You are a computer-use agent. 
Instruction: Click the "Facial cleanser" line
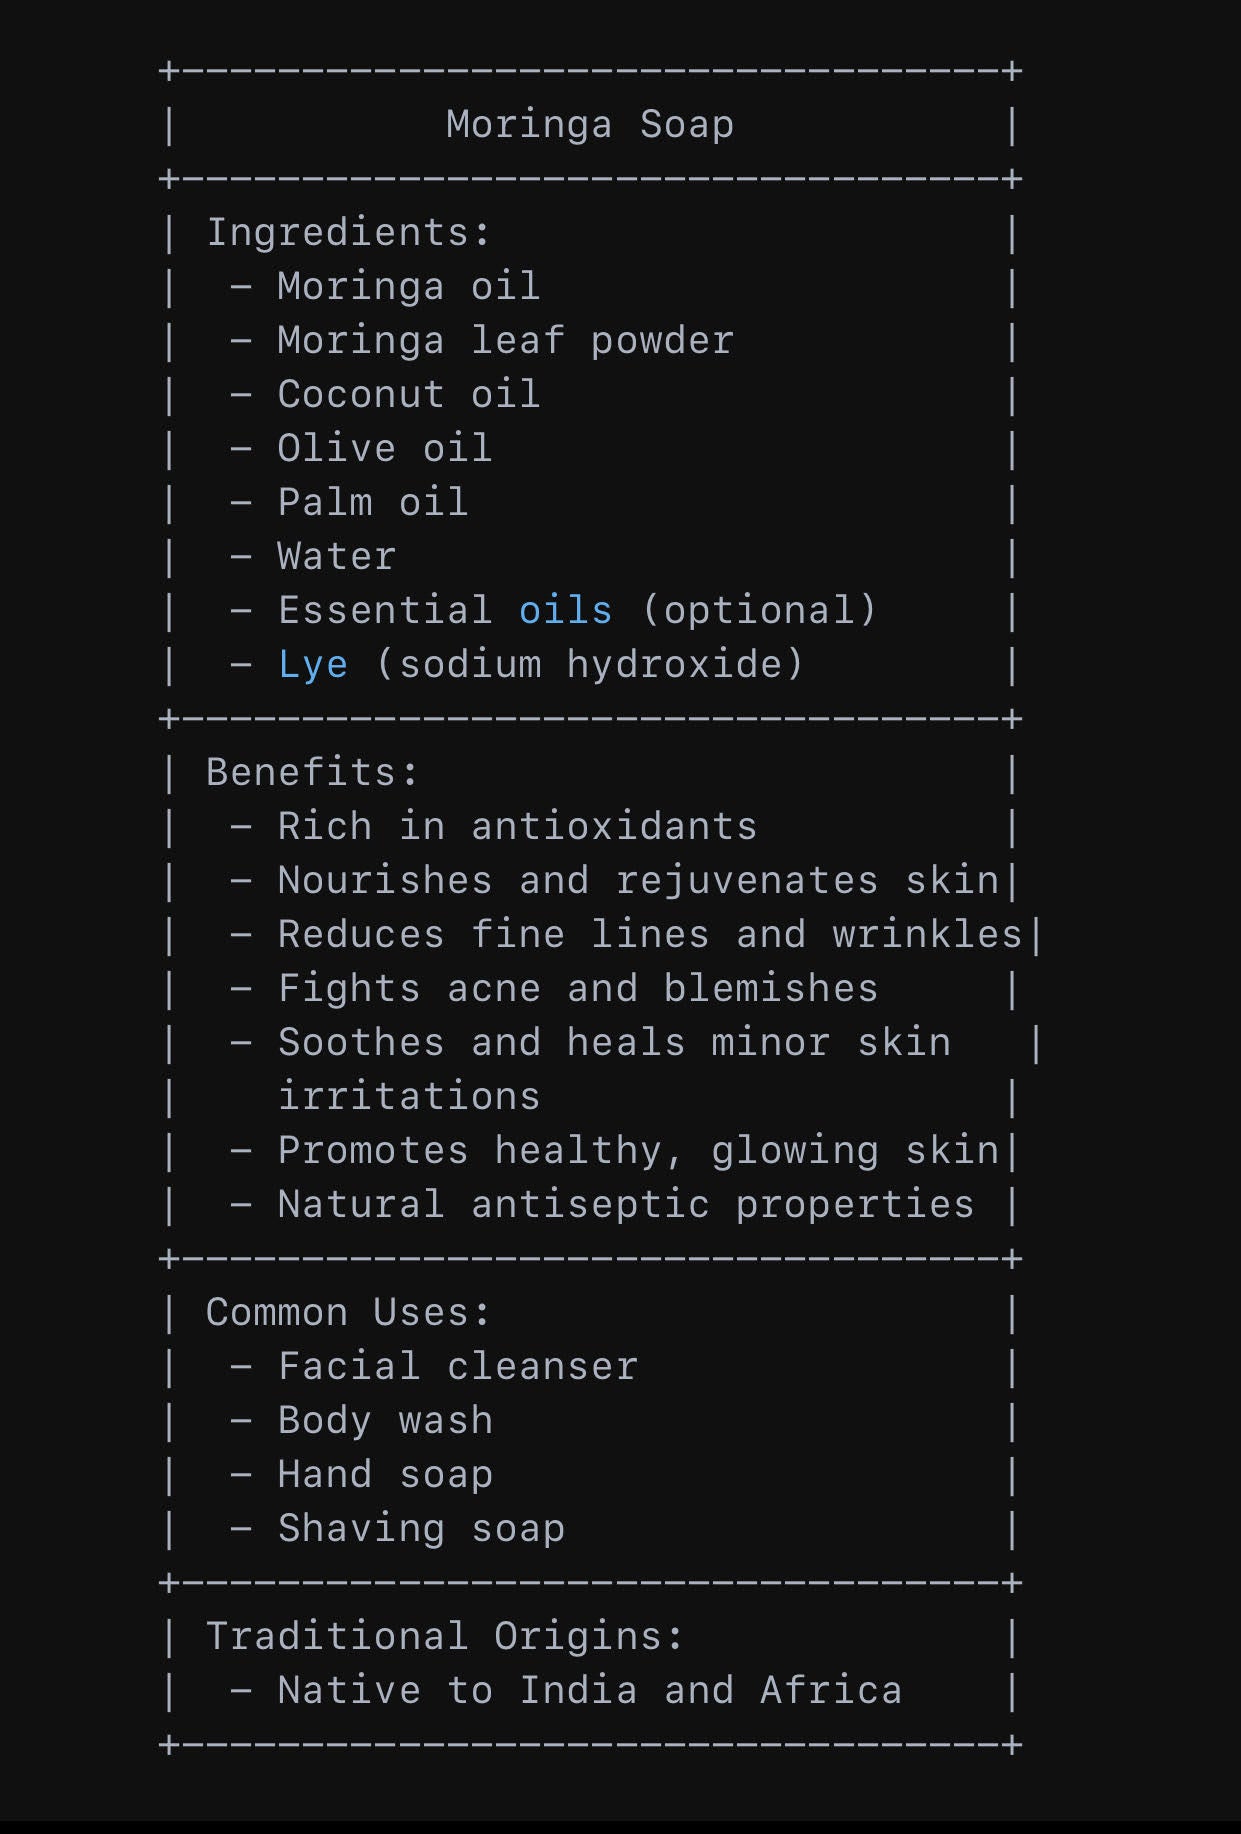(457, 1366)
